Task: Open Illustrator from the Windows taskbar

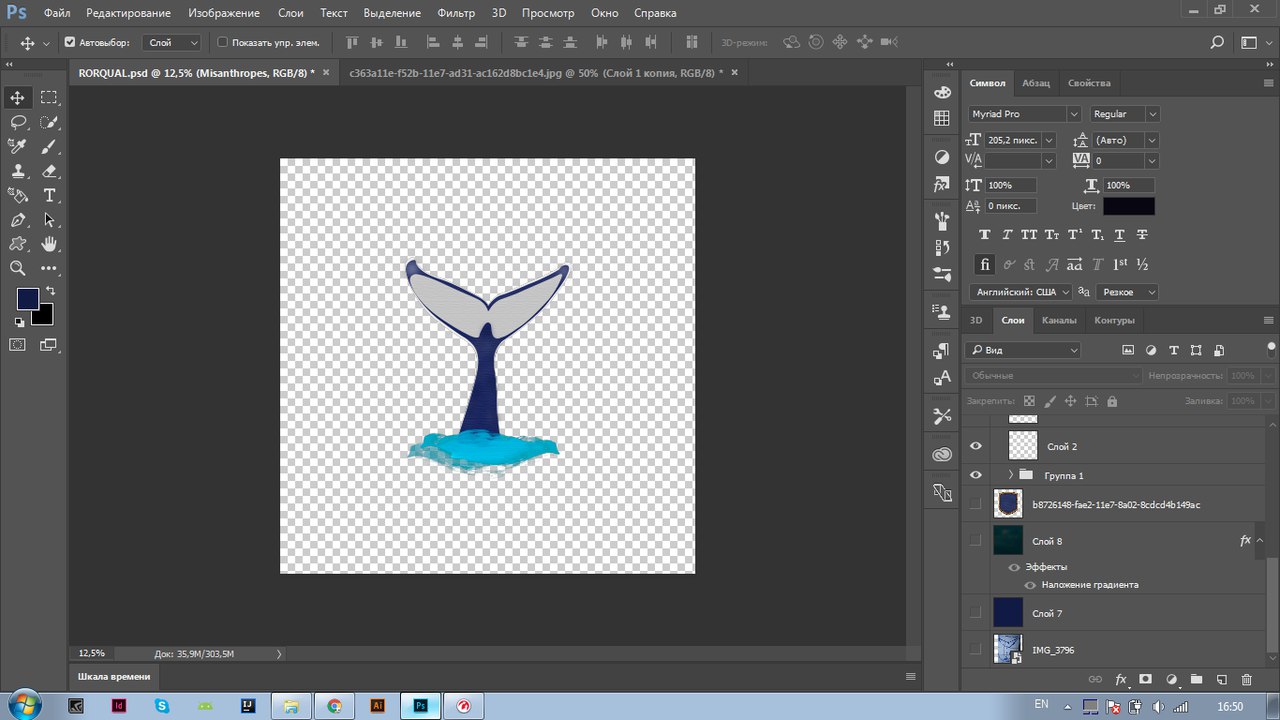Action: [378, 705]
